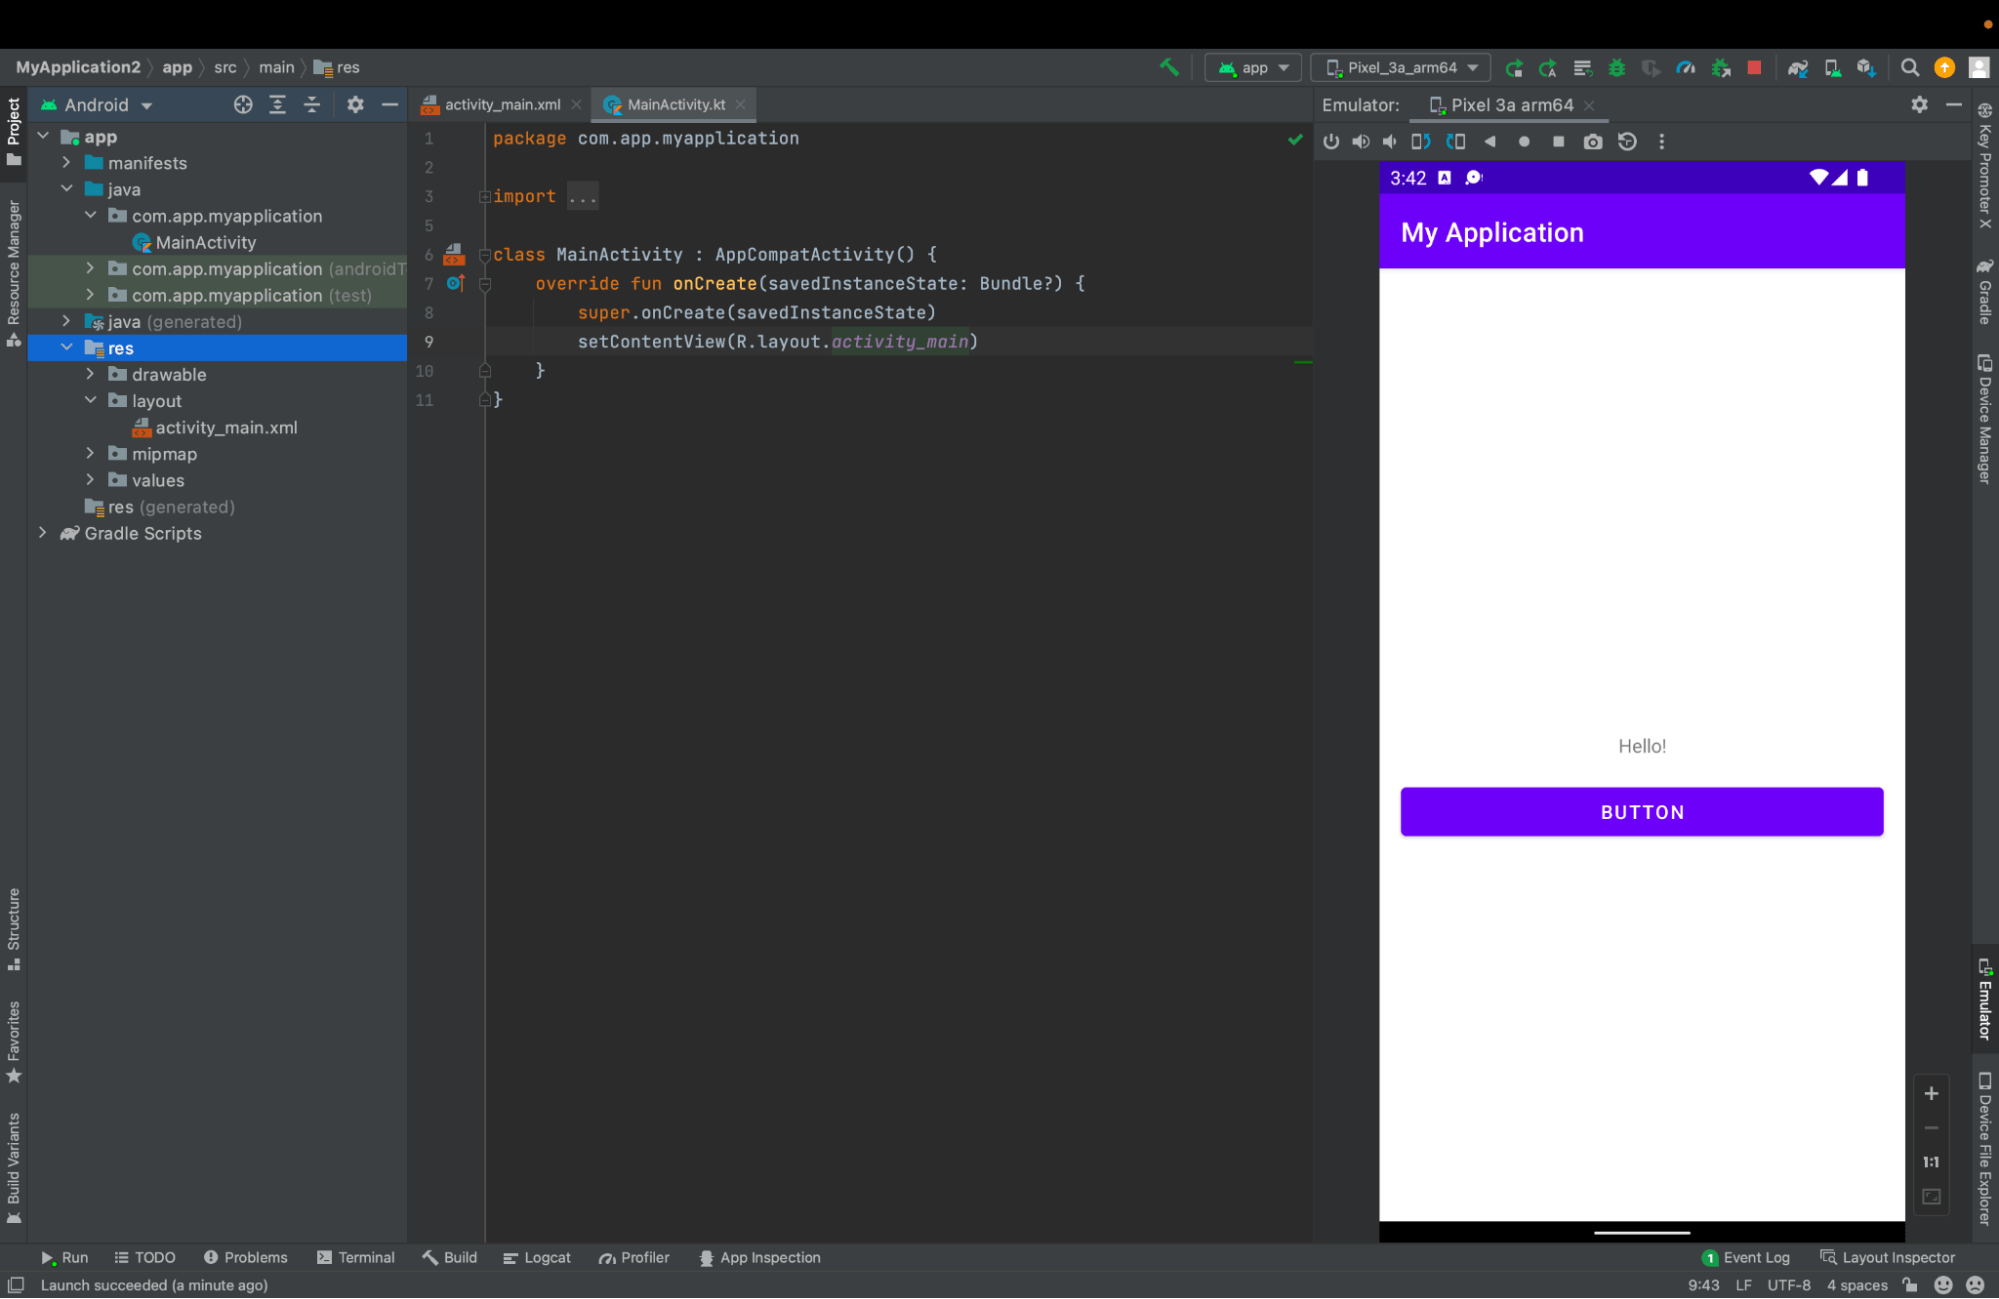The width and height of the screenshot is (1999, 1299).
Task: Click the emulator volume mute toggle
Action: (x=1391, y=141)
